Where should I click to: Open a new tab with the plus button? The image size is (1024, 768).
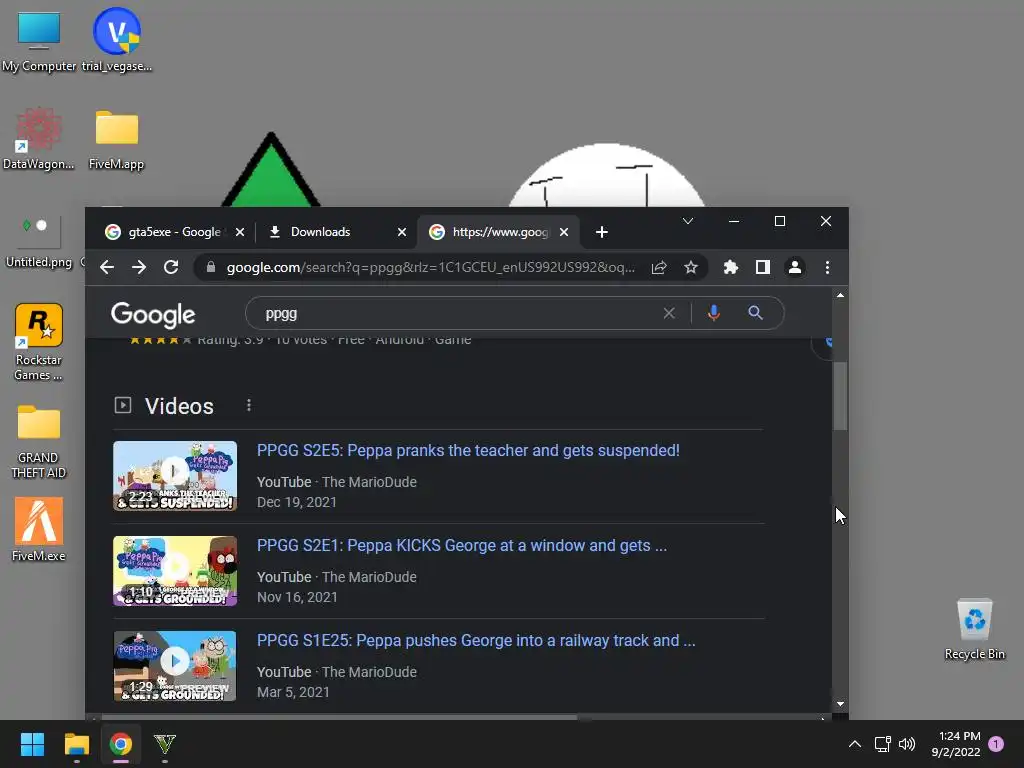coord(602,232)
